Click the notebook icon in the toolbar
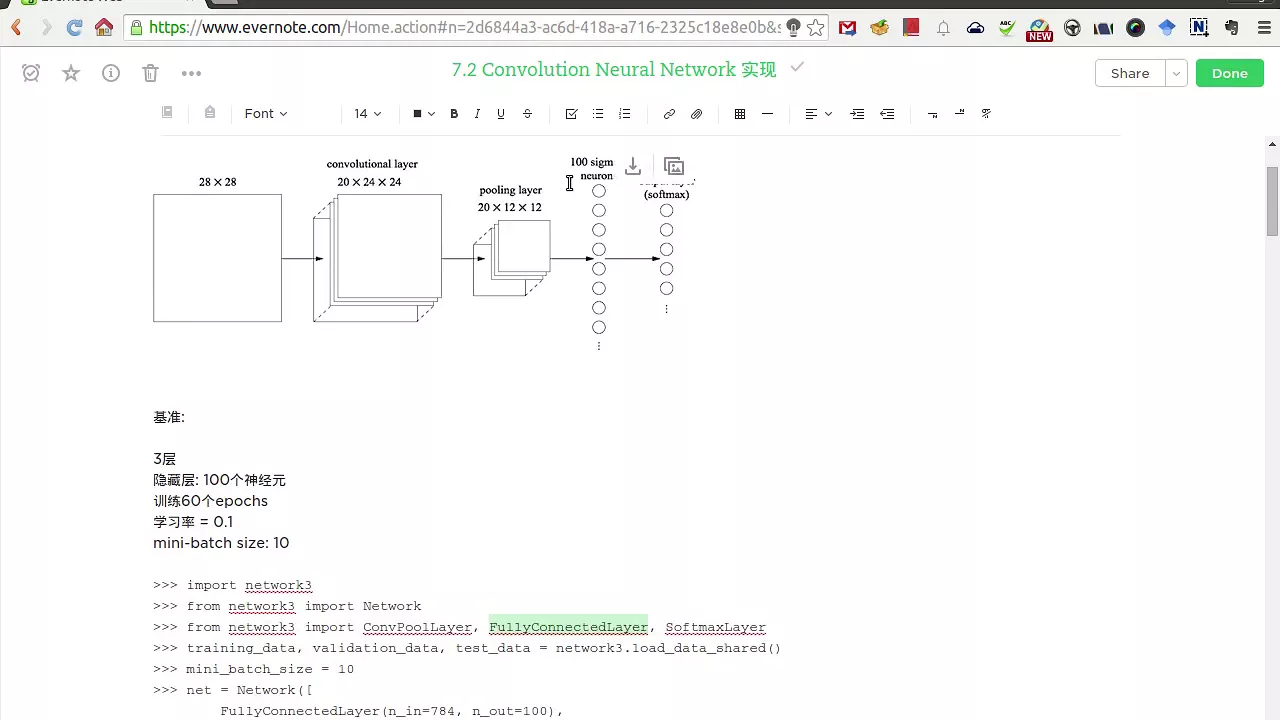The width and height of the screenshot is (1280, 720). [167, 113]
